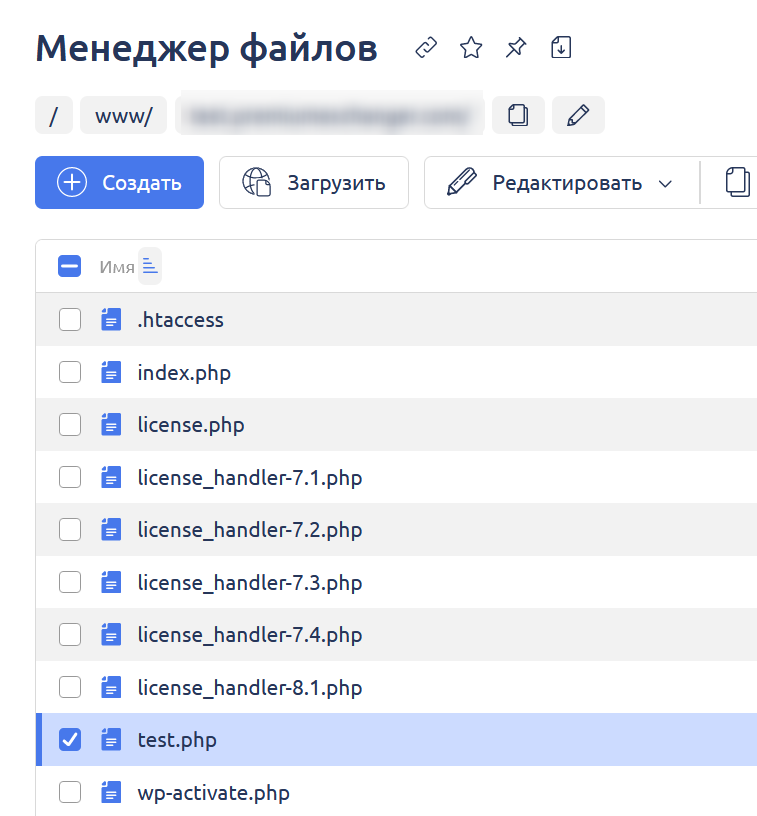Viewport: 757px width, 816px height.
Task: Click the document download icon in header
Action: tap(561, 48)
